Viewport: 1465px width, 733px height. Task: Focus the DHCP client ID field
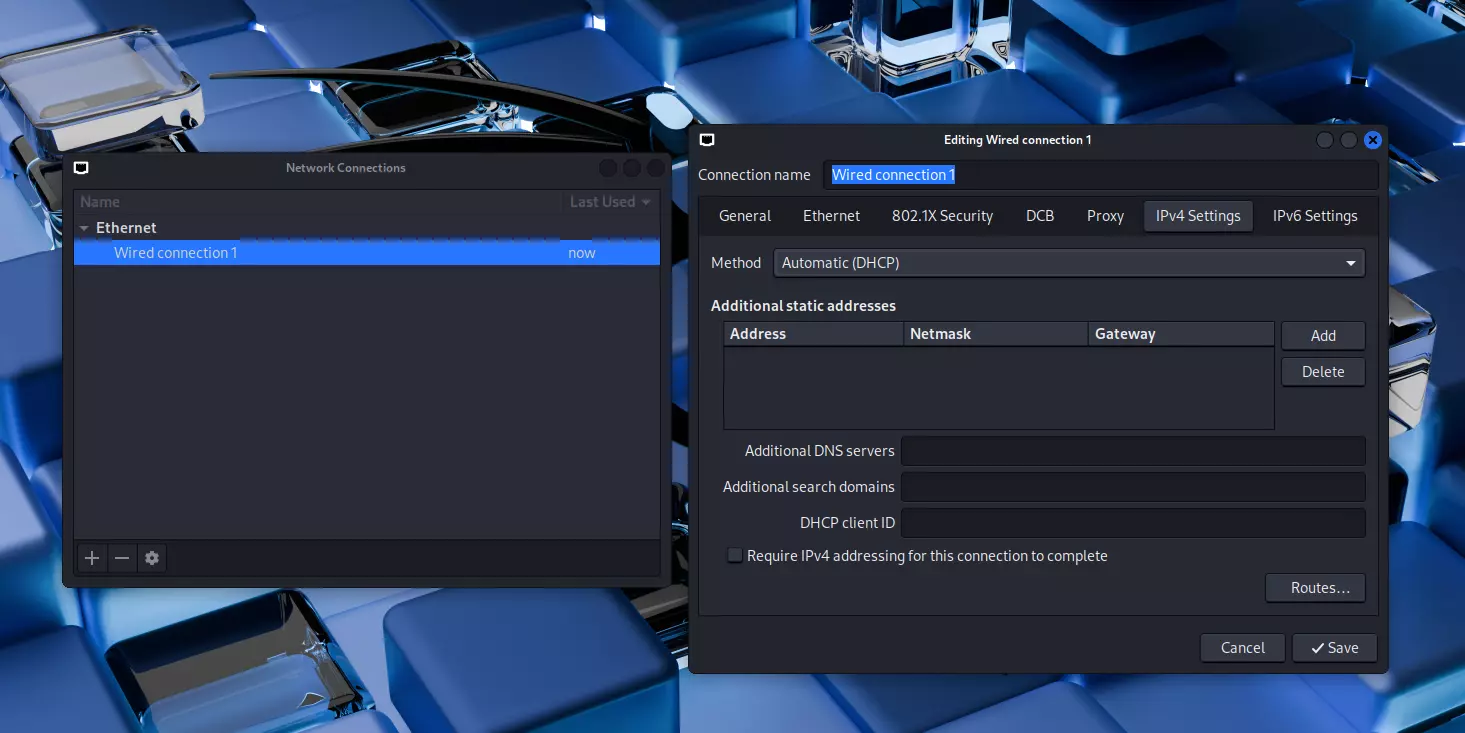(x=1132, y=523)
